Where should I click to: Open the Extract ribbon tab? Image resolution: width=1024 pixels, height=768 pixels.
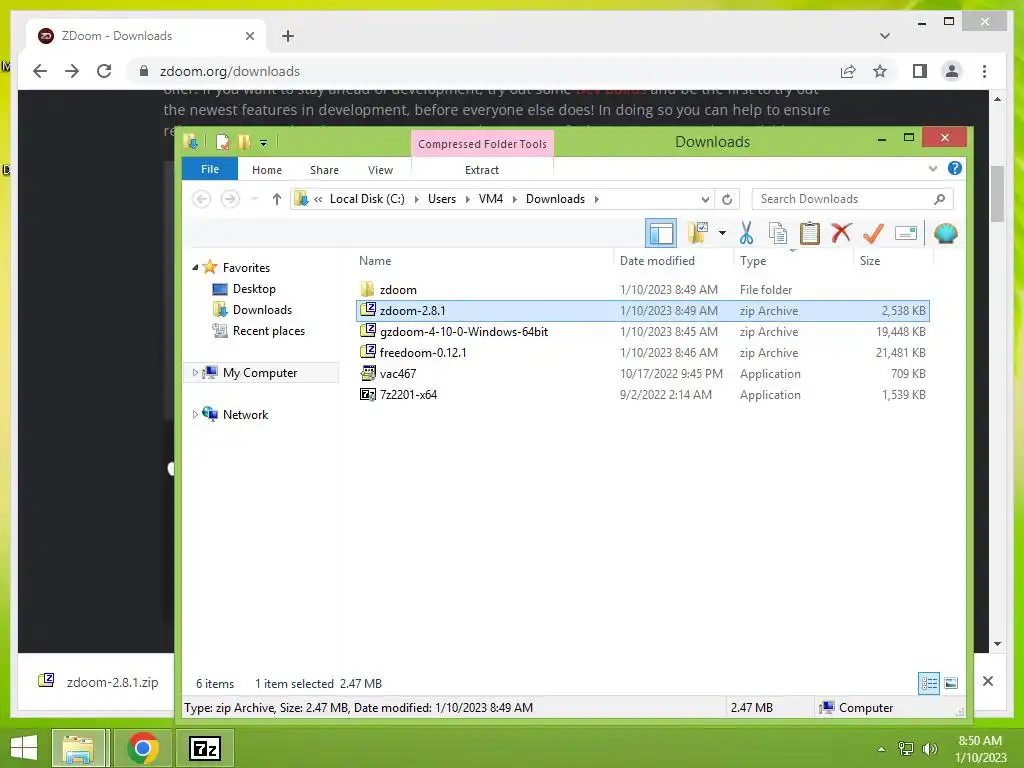pyautogui.click(x=482, y=170)
